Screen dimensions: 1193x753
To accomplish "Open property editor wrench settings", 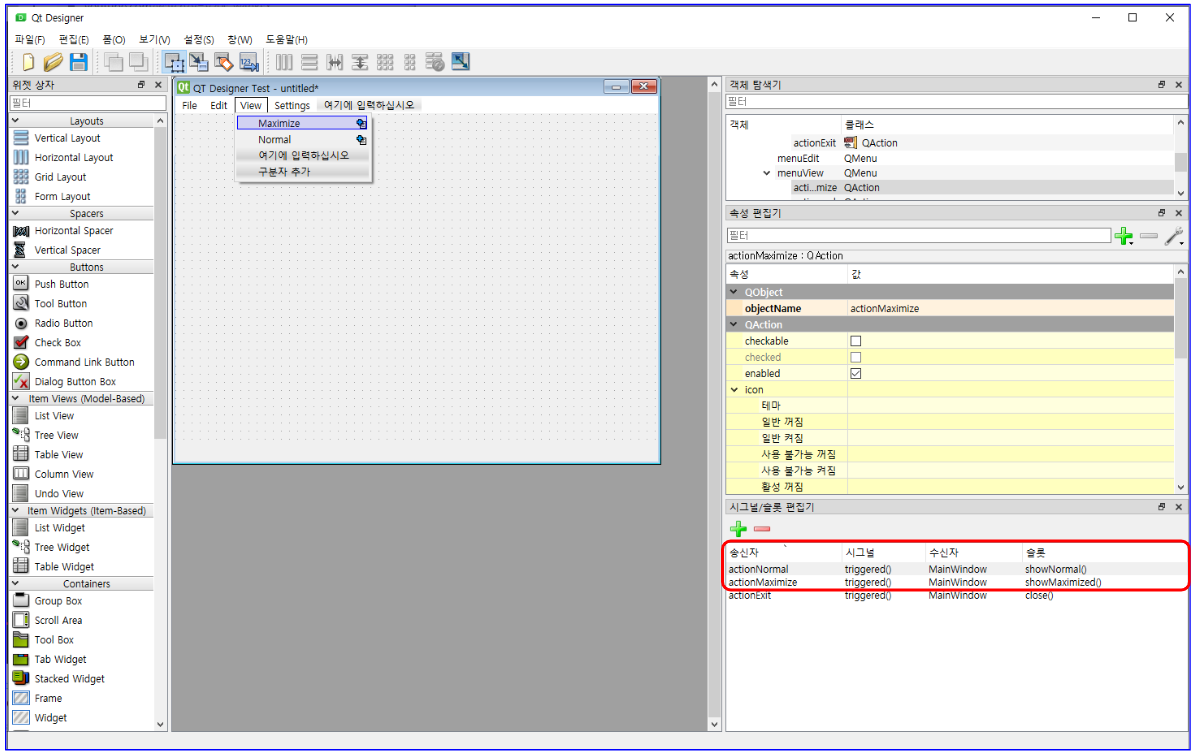I will click(x=1174, y=237).
